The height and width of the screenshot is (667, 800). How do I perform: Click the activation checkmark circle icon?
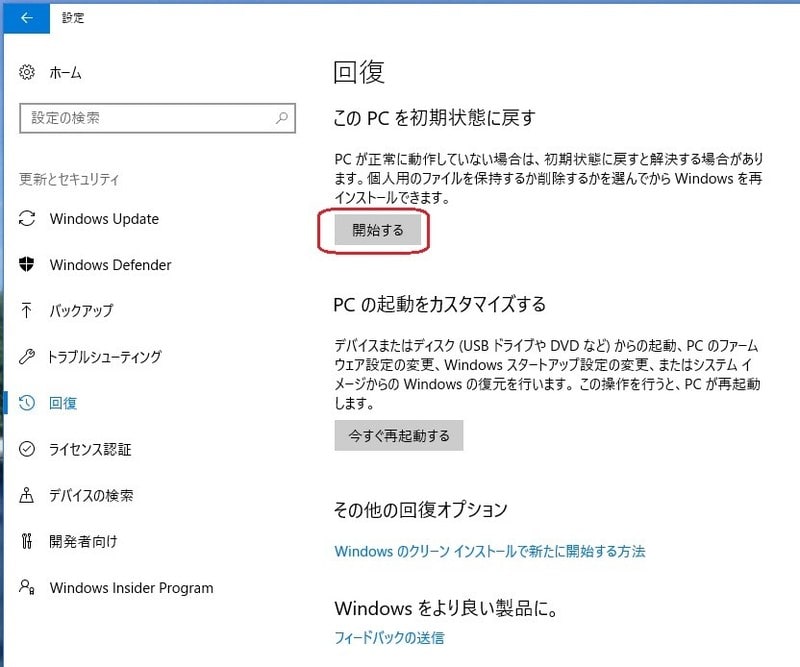click(27, 449)
